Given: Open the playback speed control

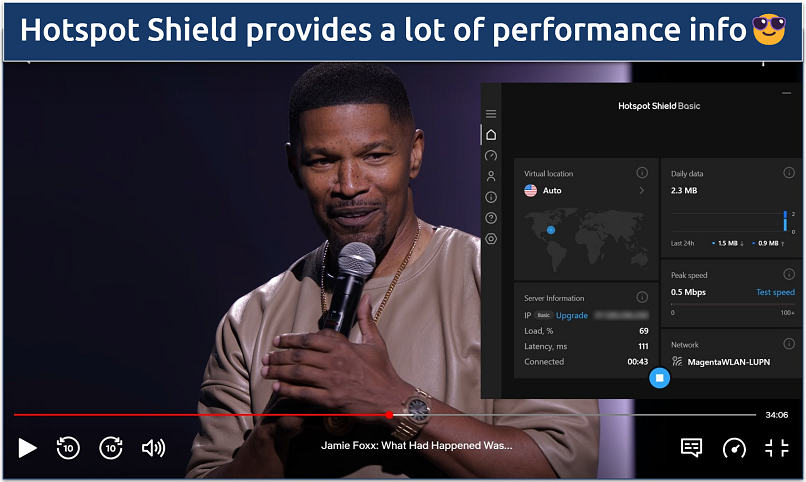Looking at the screenshot, I should click(734, 447).
